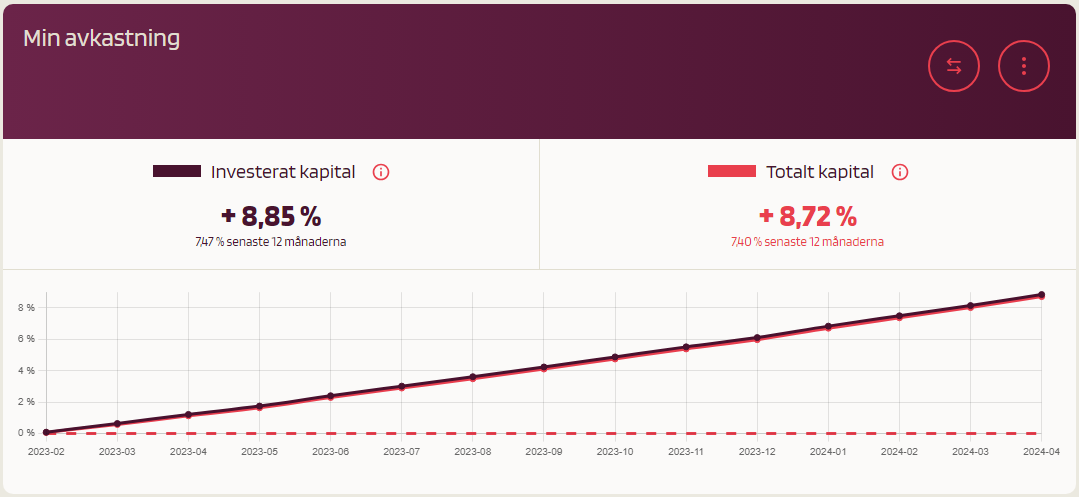Click the Investerat kapital legend label
Screen dimensions: 1079x497
pyautogui.click(x=283, y=172)
